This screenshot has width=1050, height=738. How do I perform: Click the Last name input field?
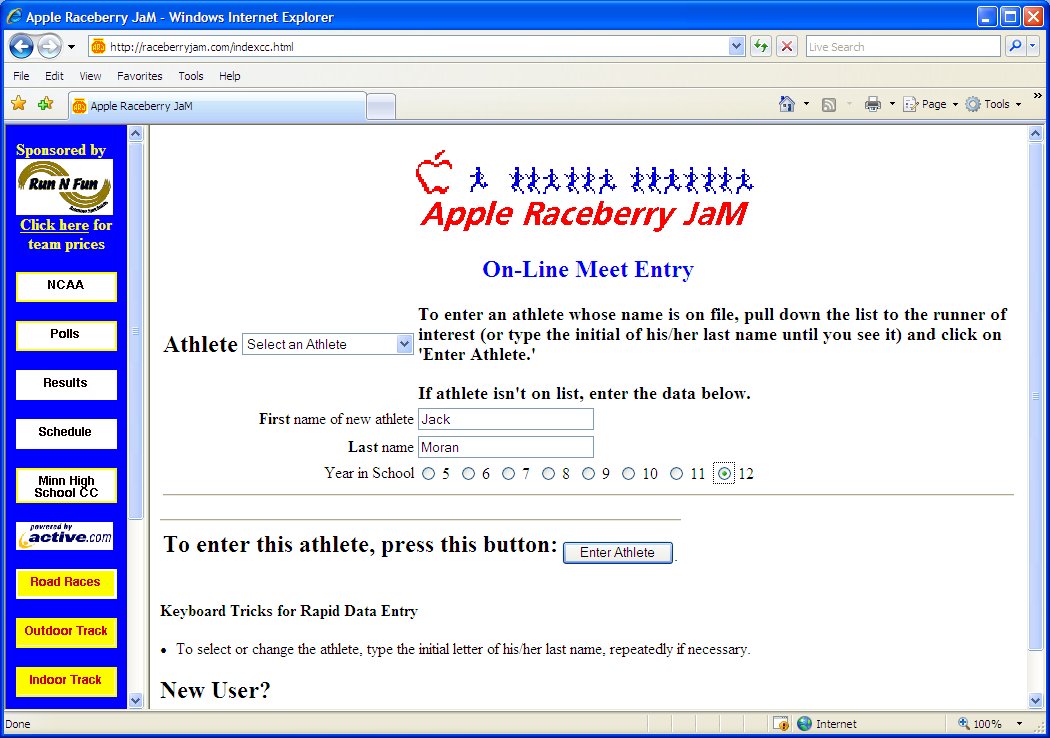(x=505, y=447)
